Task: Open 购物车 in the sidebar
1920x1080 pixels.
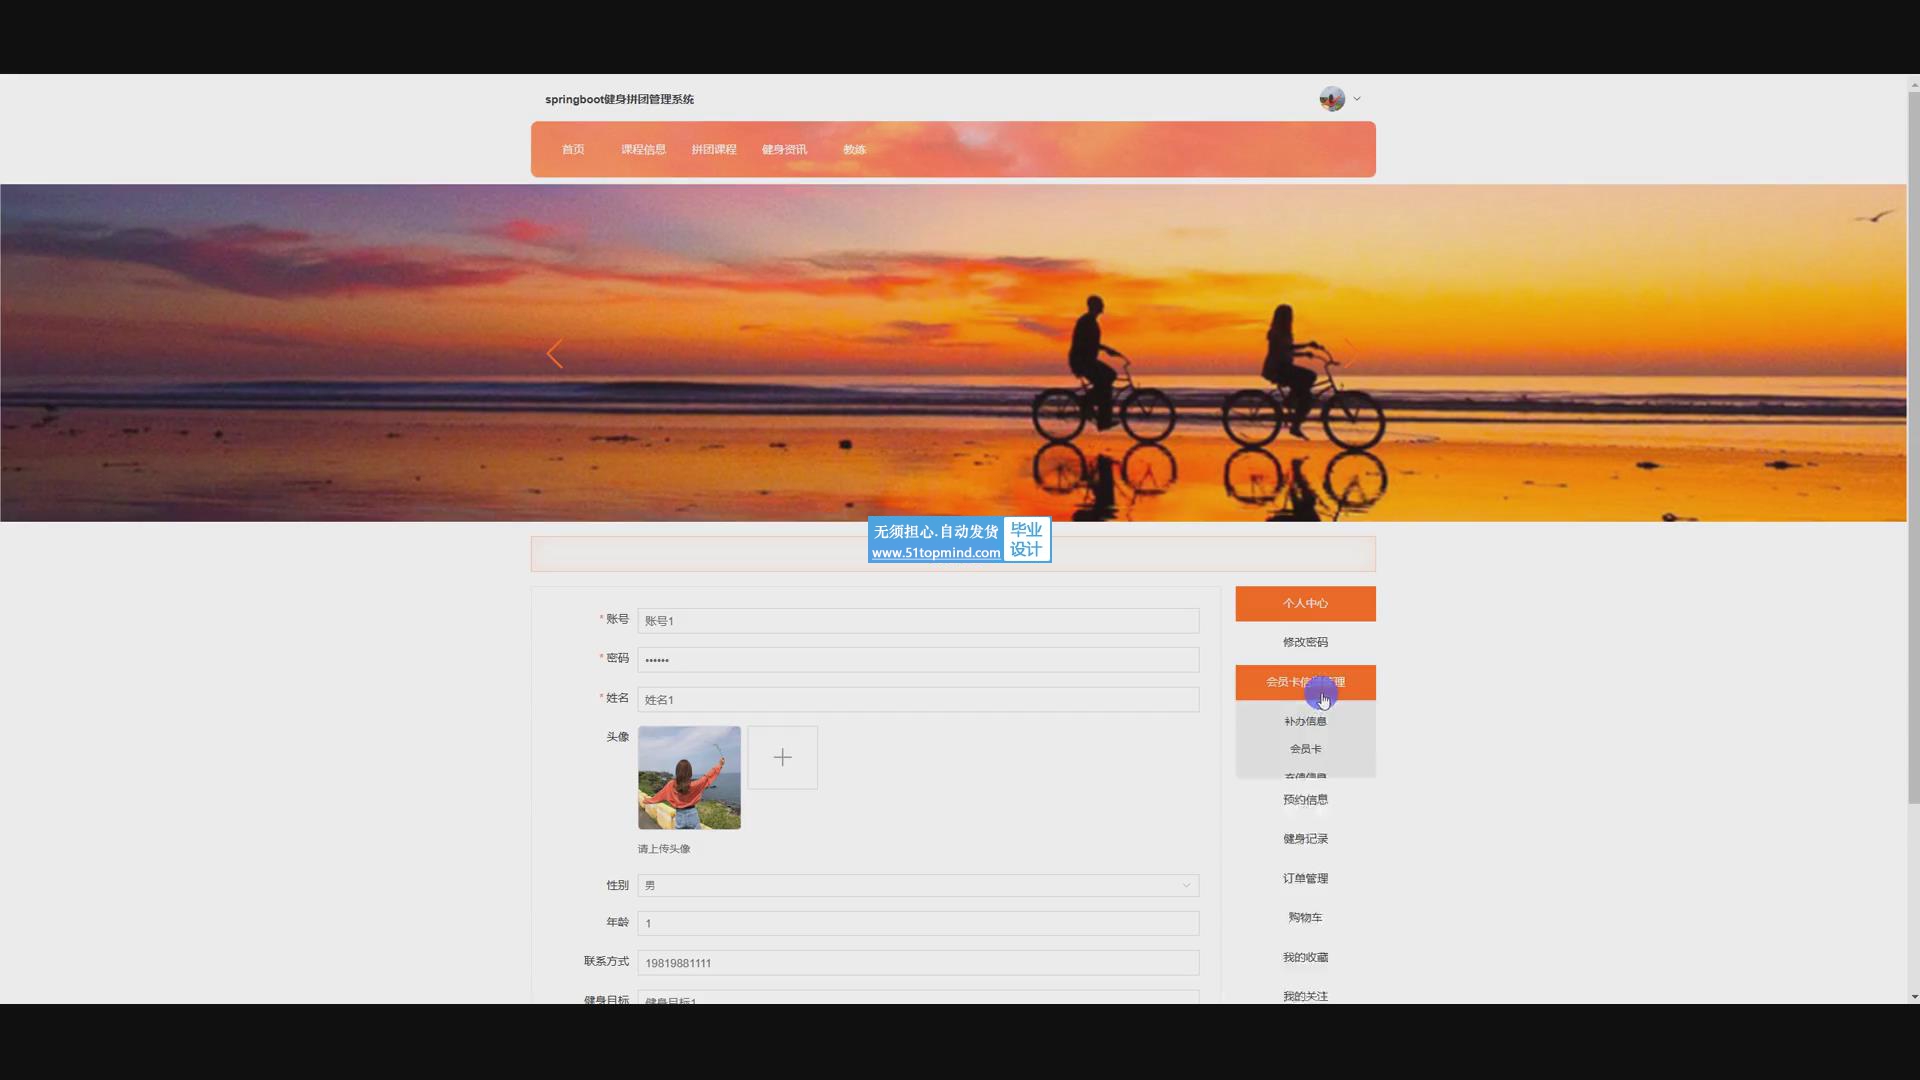Action: [1305, 917]
